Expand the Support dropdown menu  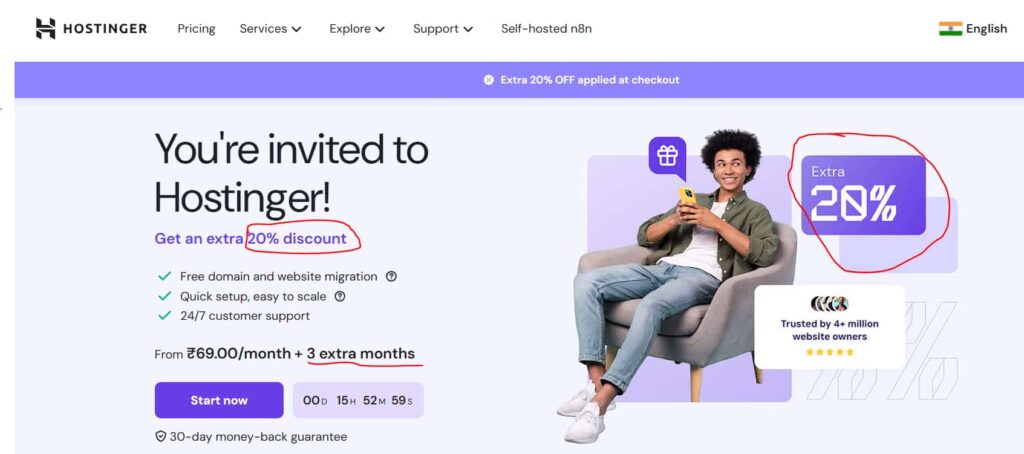443,29
